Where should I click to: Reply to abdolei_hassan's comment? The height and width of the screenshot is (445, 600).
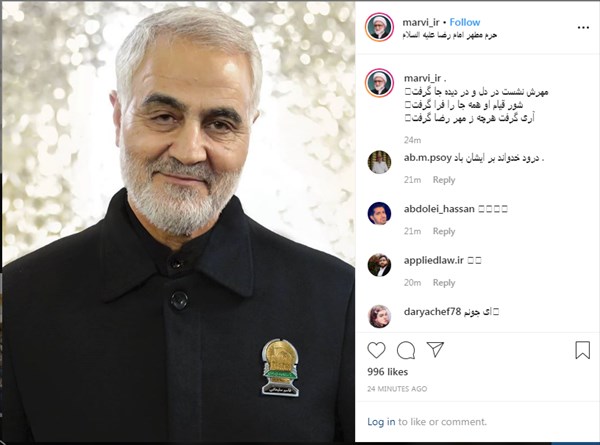click(x=444, y=231)
